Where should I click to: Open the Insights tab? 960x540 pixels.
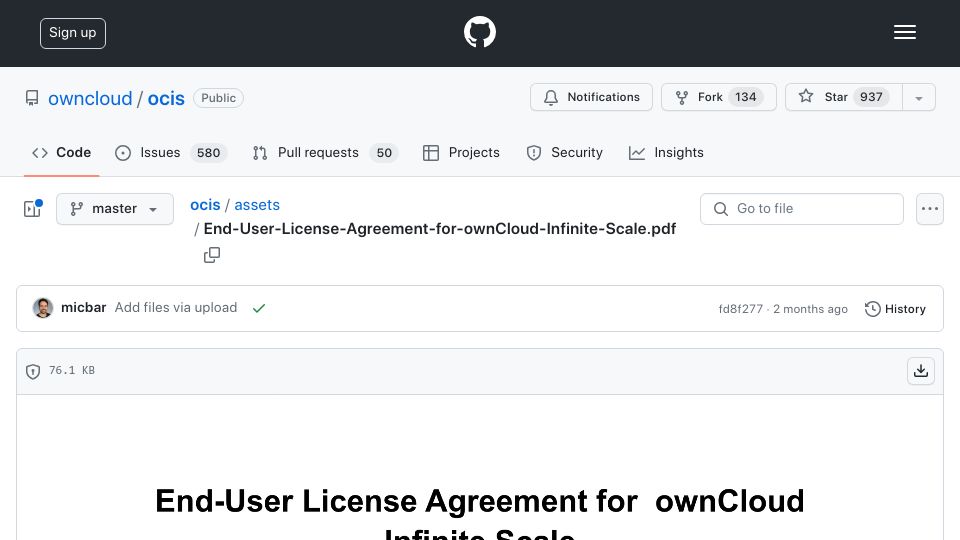tap(666, 152)
